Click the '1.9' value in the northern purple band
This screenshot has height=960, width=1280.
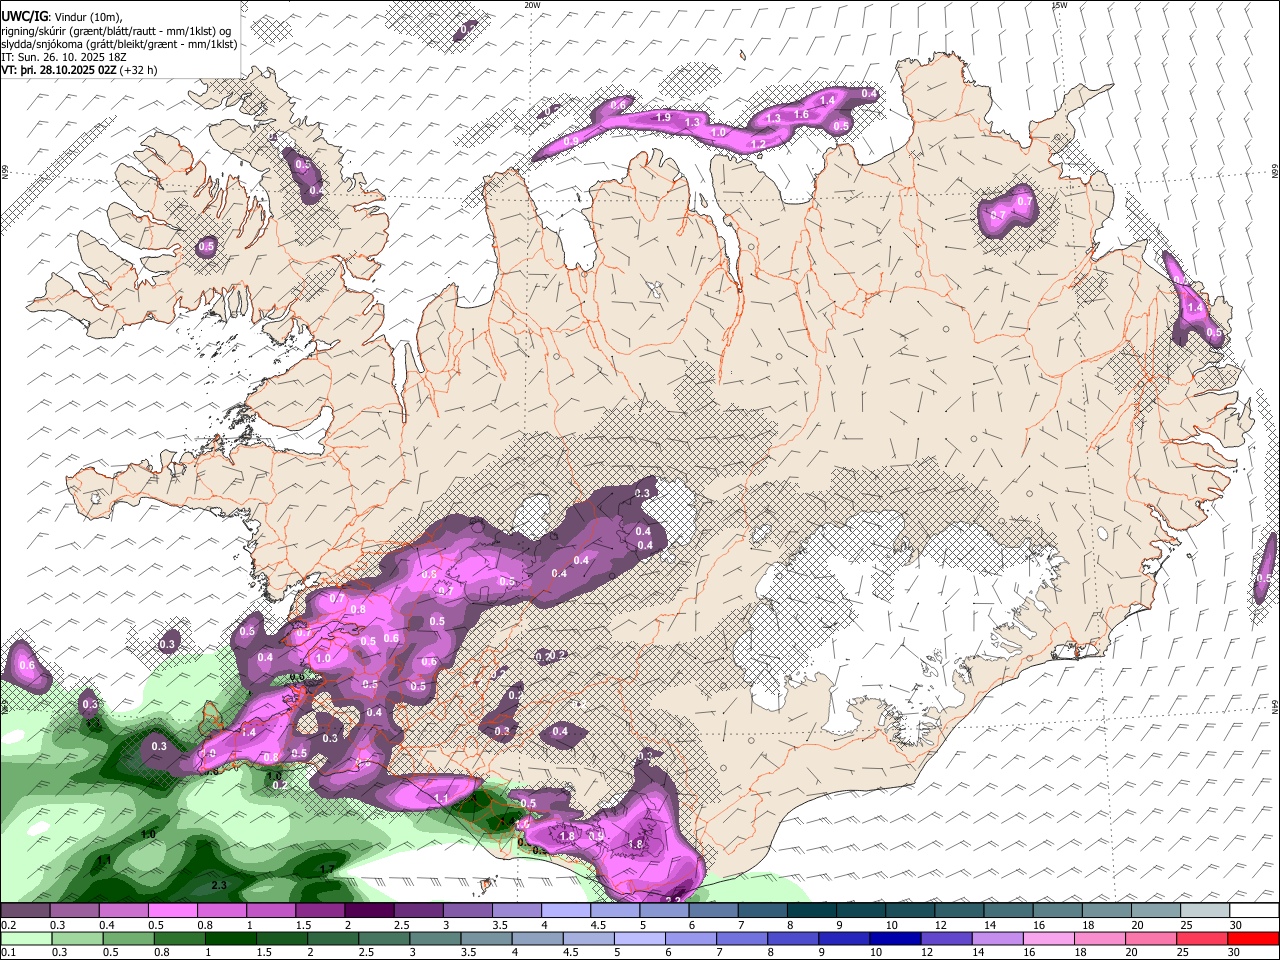click(662, 118)
